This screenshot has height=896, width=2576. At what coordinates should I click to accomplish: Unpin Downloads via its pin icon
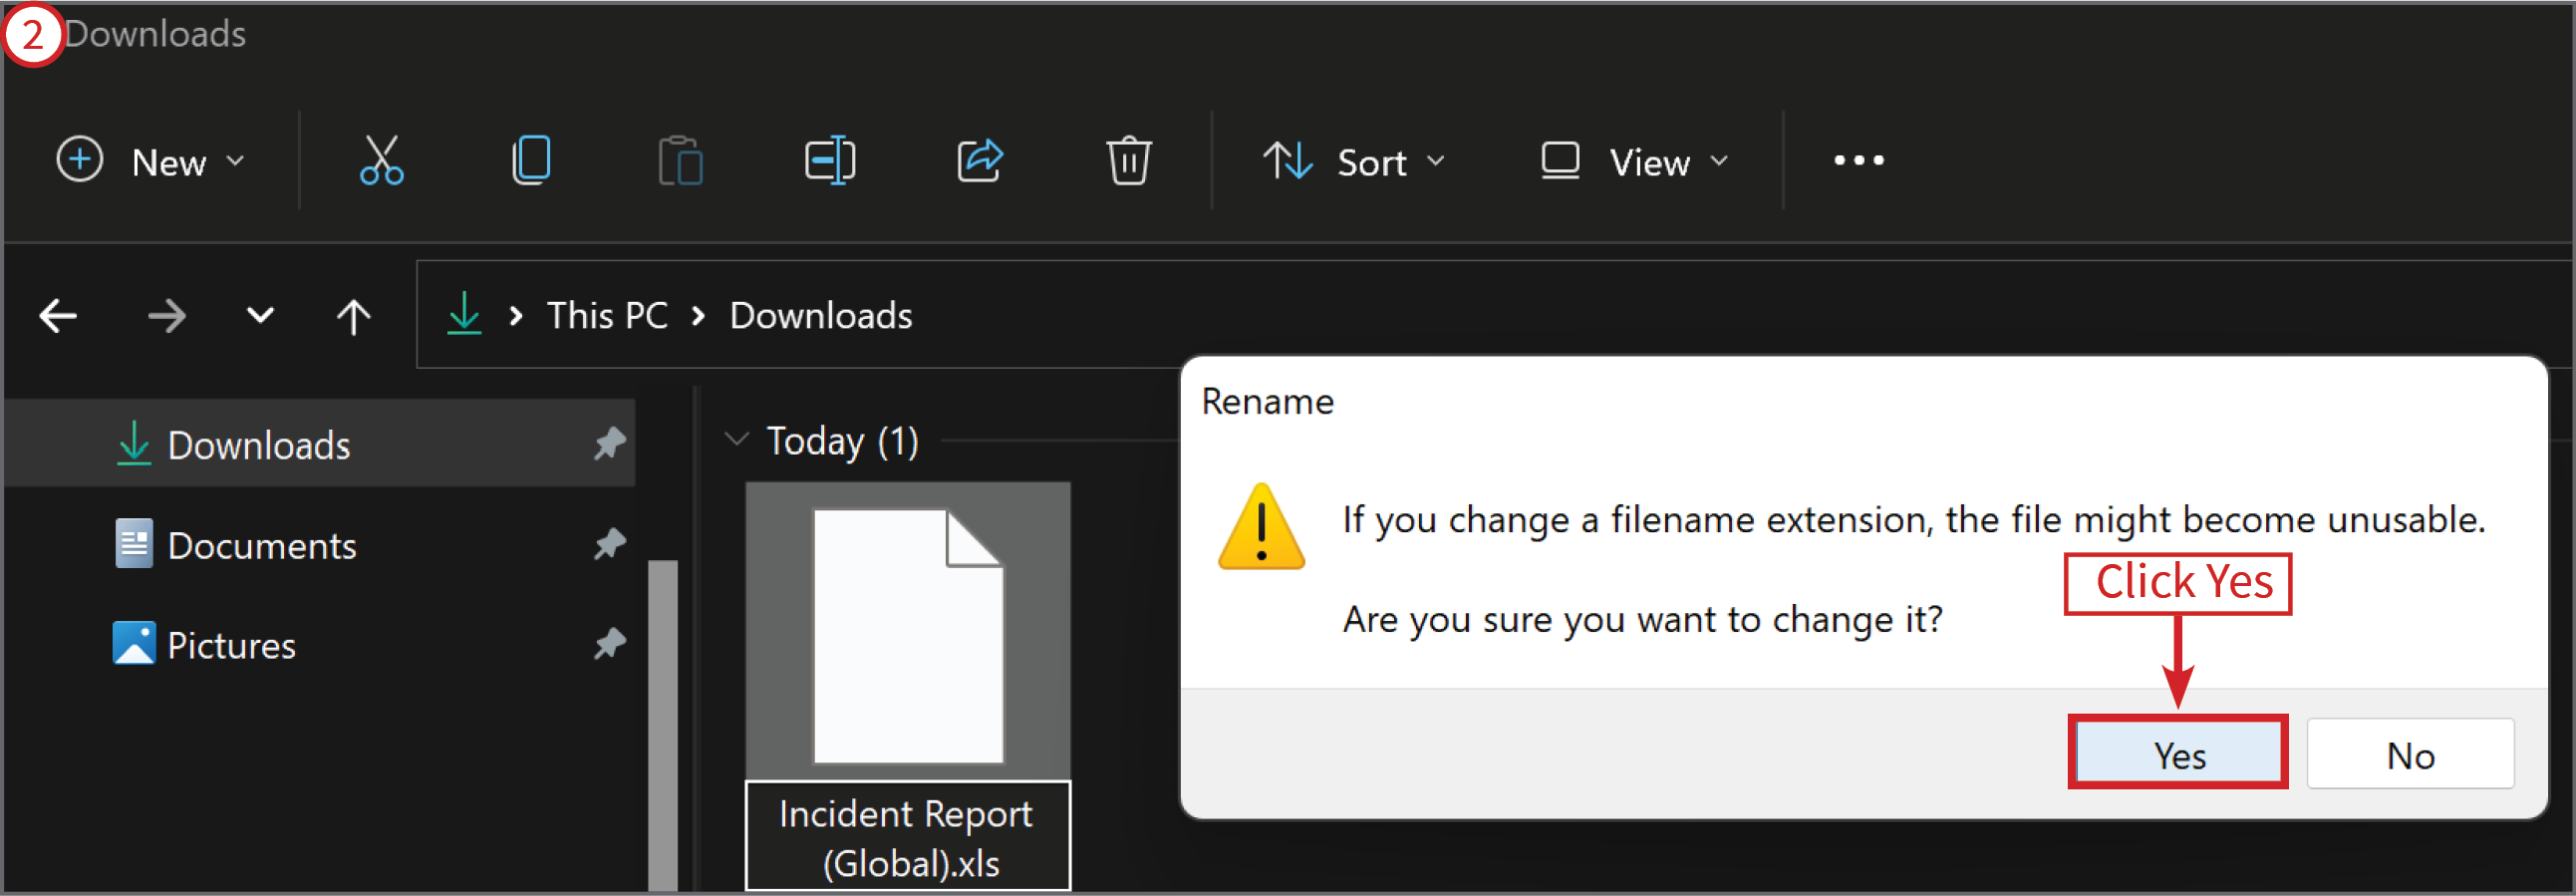[609, 443]
